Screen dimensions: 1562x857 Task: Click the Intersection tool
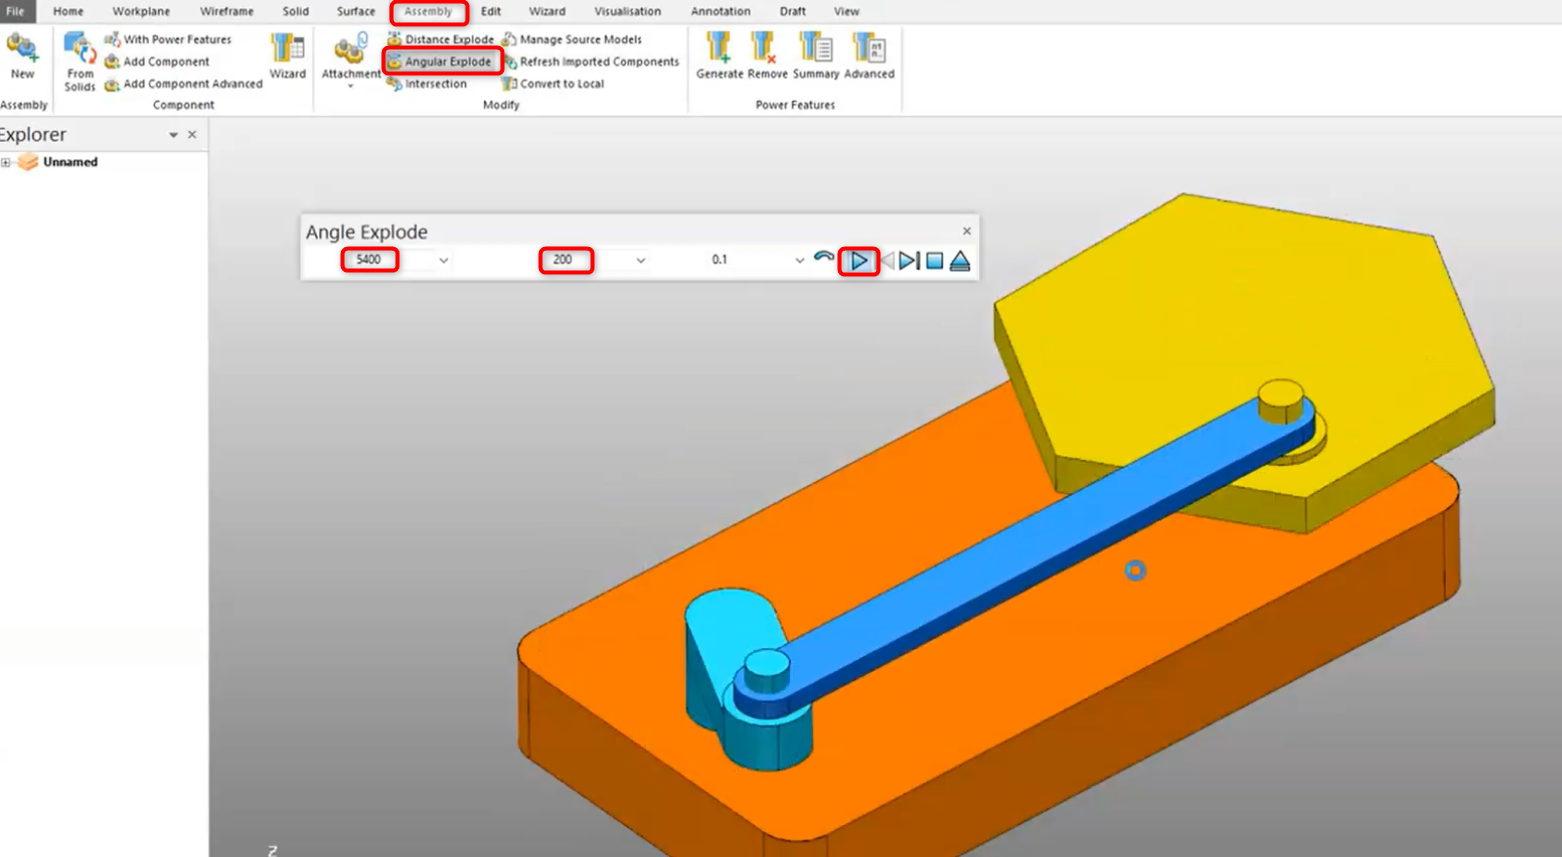coord(432,83)
